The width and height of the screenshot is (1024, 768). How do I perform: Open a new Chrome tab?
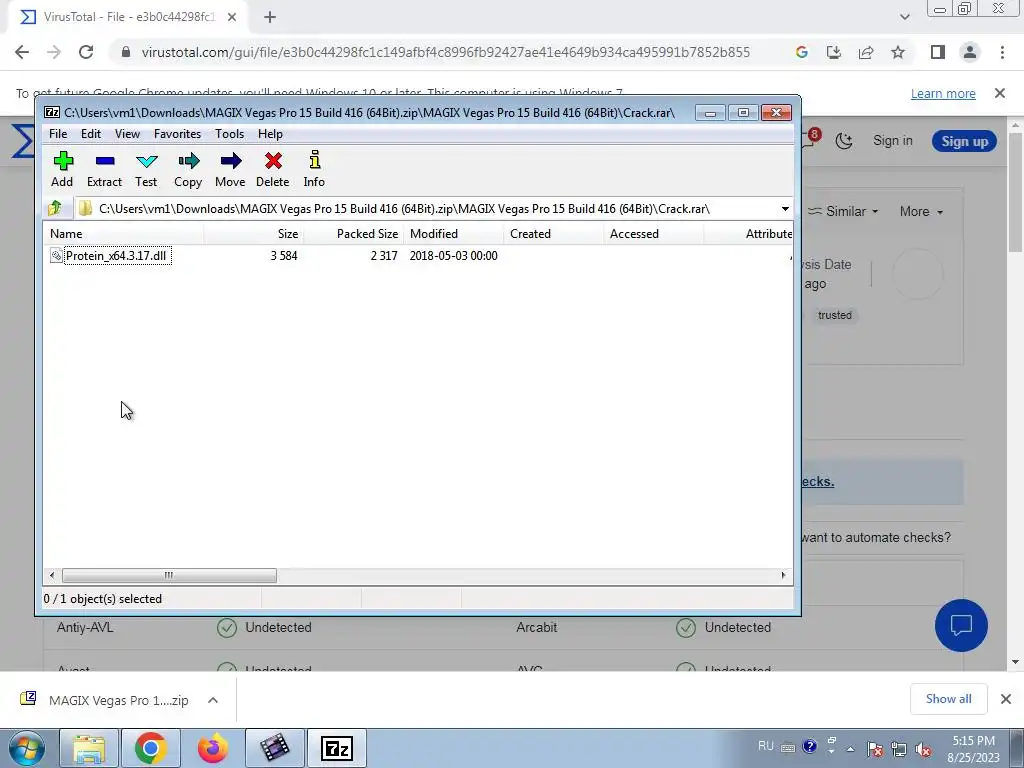pyautogui.click(x=270, y=18)
